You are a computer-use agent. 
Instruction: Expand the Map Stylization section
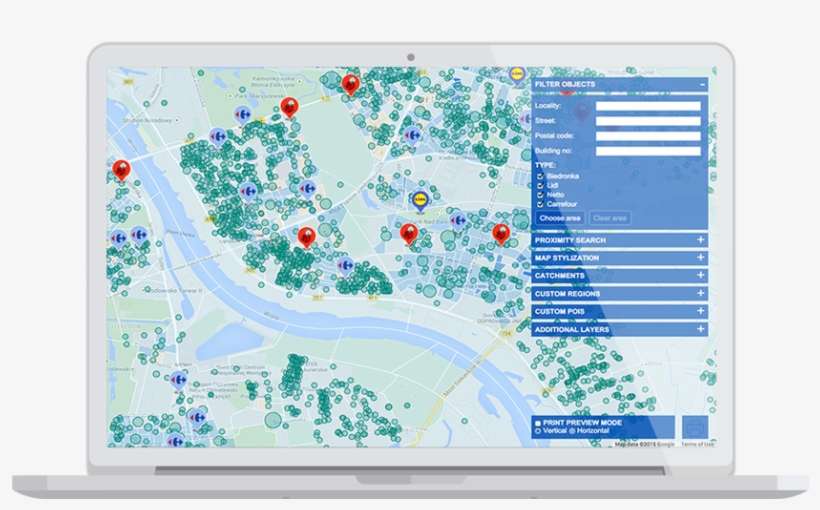[x=700, y=257]
